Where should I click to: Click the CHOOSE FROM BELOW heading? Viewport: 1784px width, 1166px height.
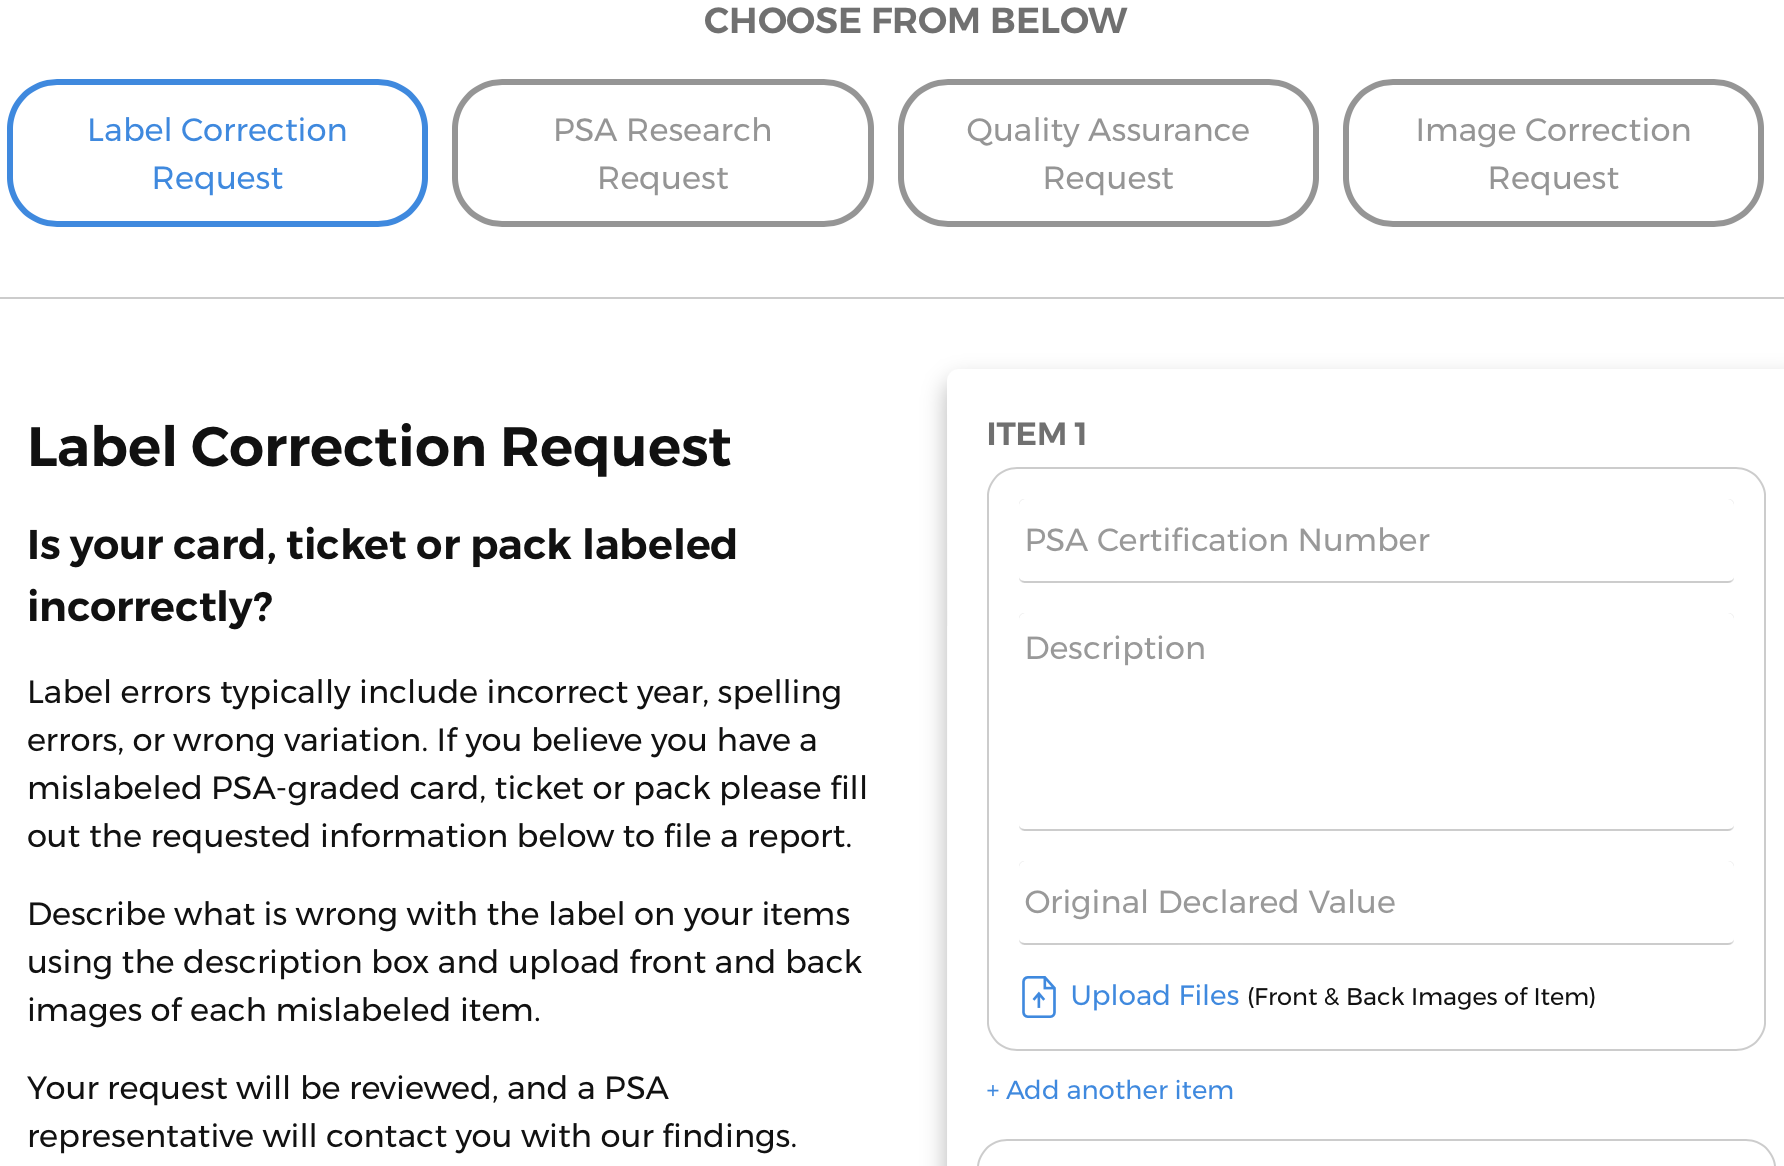point(915,20)
